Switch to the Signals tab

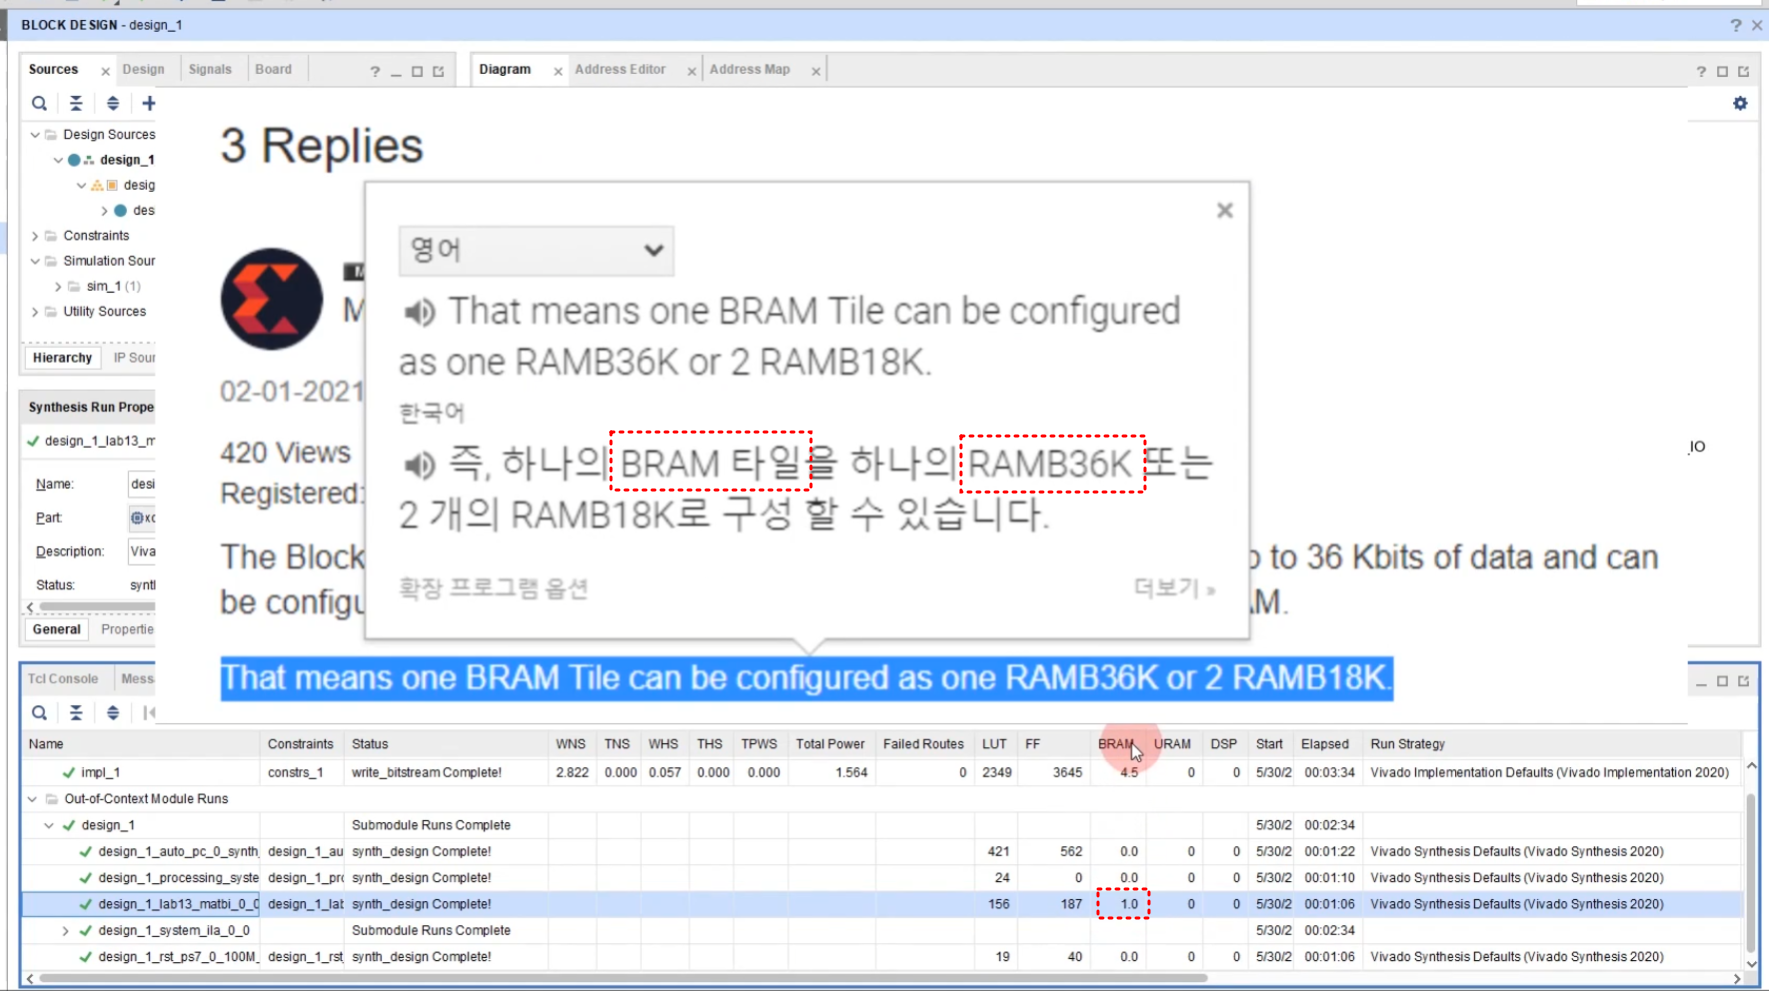point(210,69)
